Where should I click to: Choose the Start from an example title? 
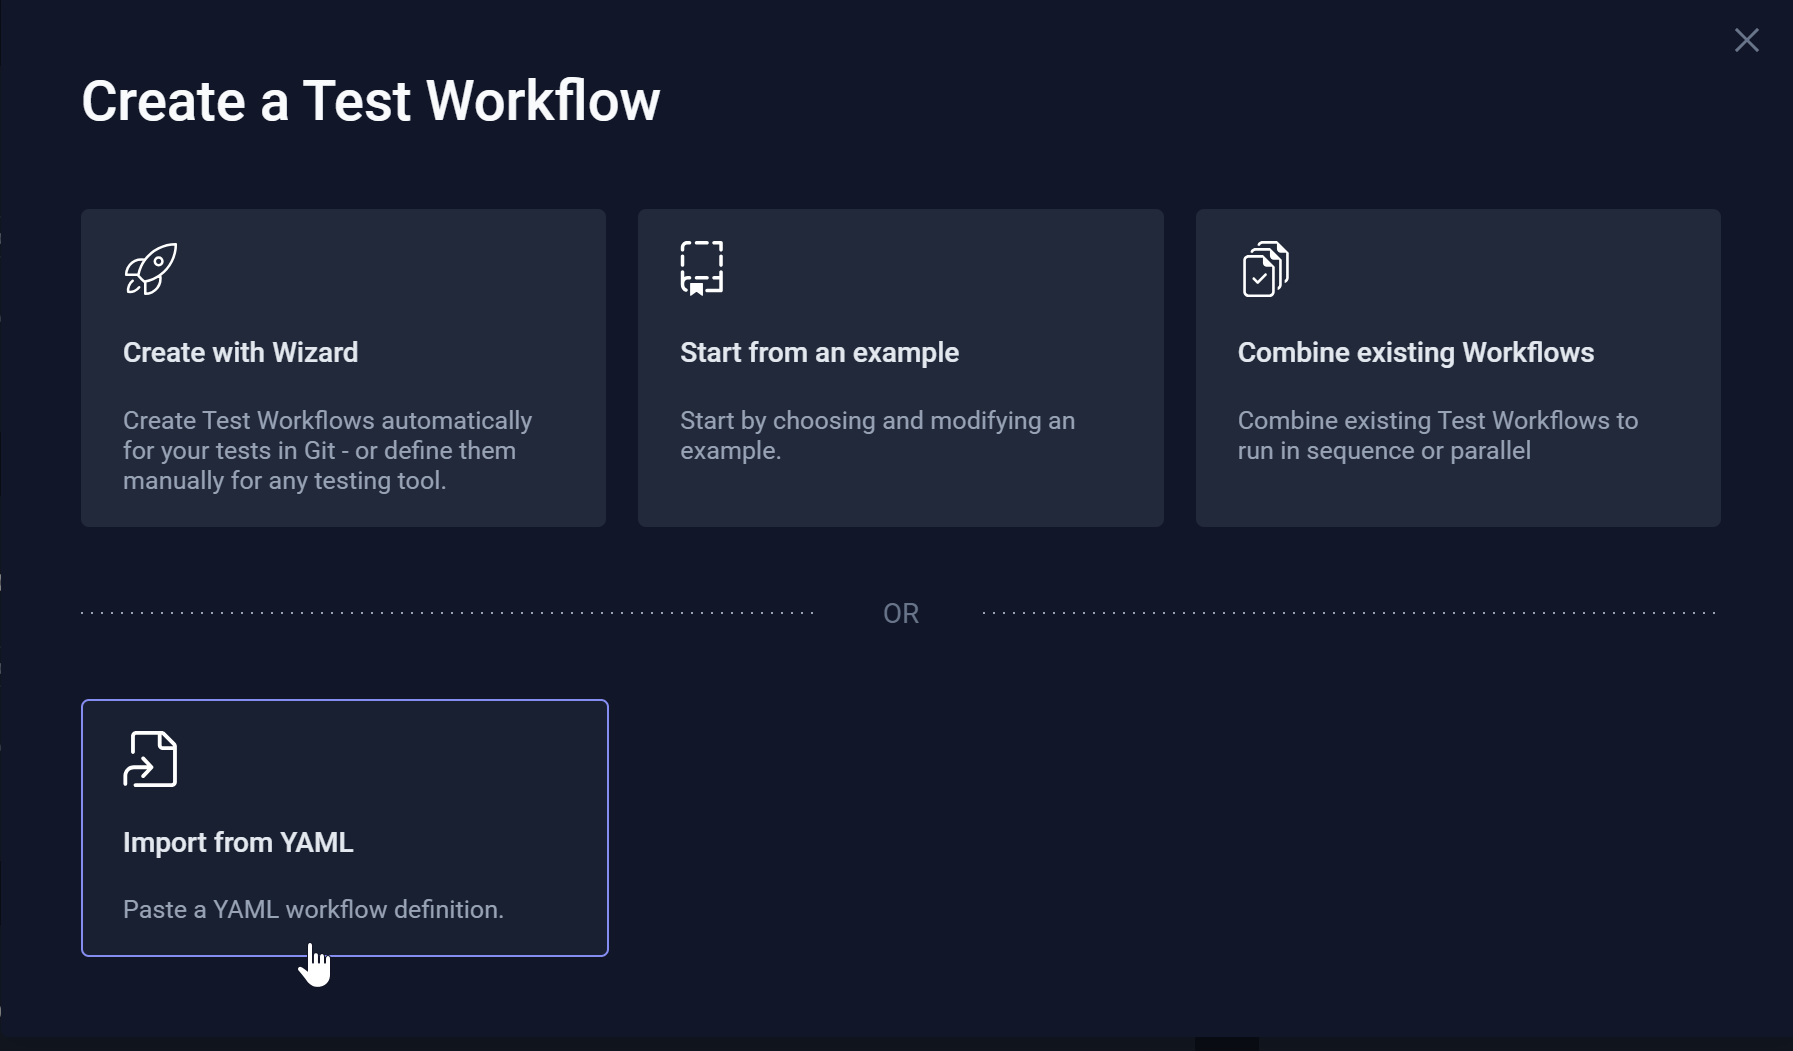click(x=819, y=353)
